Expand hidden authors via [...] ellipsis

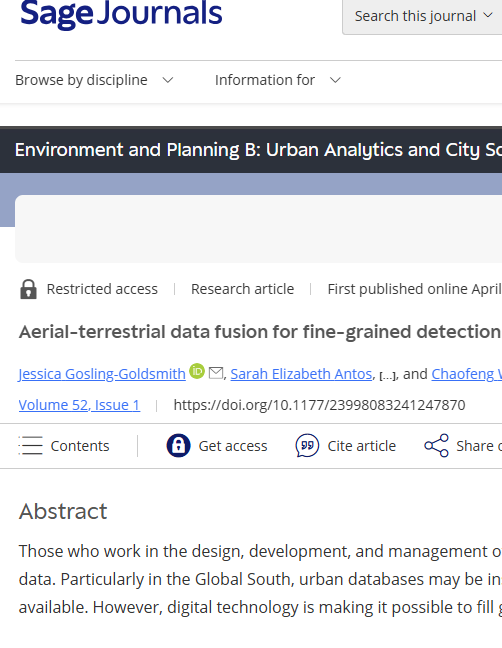pyautogui.click(x=388, y=375)
